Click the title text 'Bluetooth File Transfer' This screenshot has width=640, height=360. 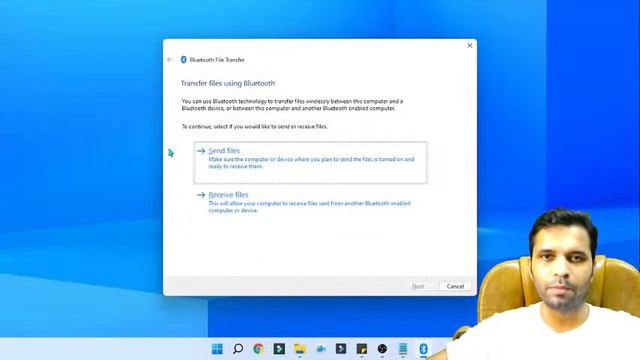[217, 60]
